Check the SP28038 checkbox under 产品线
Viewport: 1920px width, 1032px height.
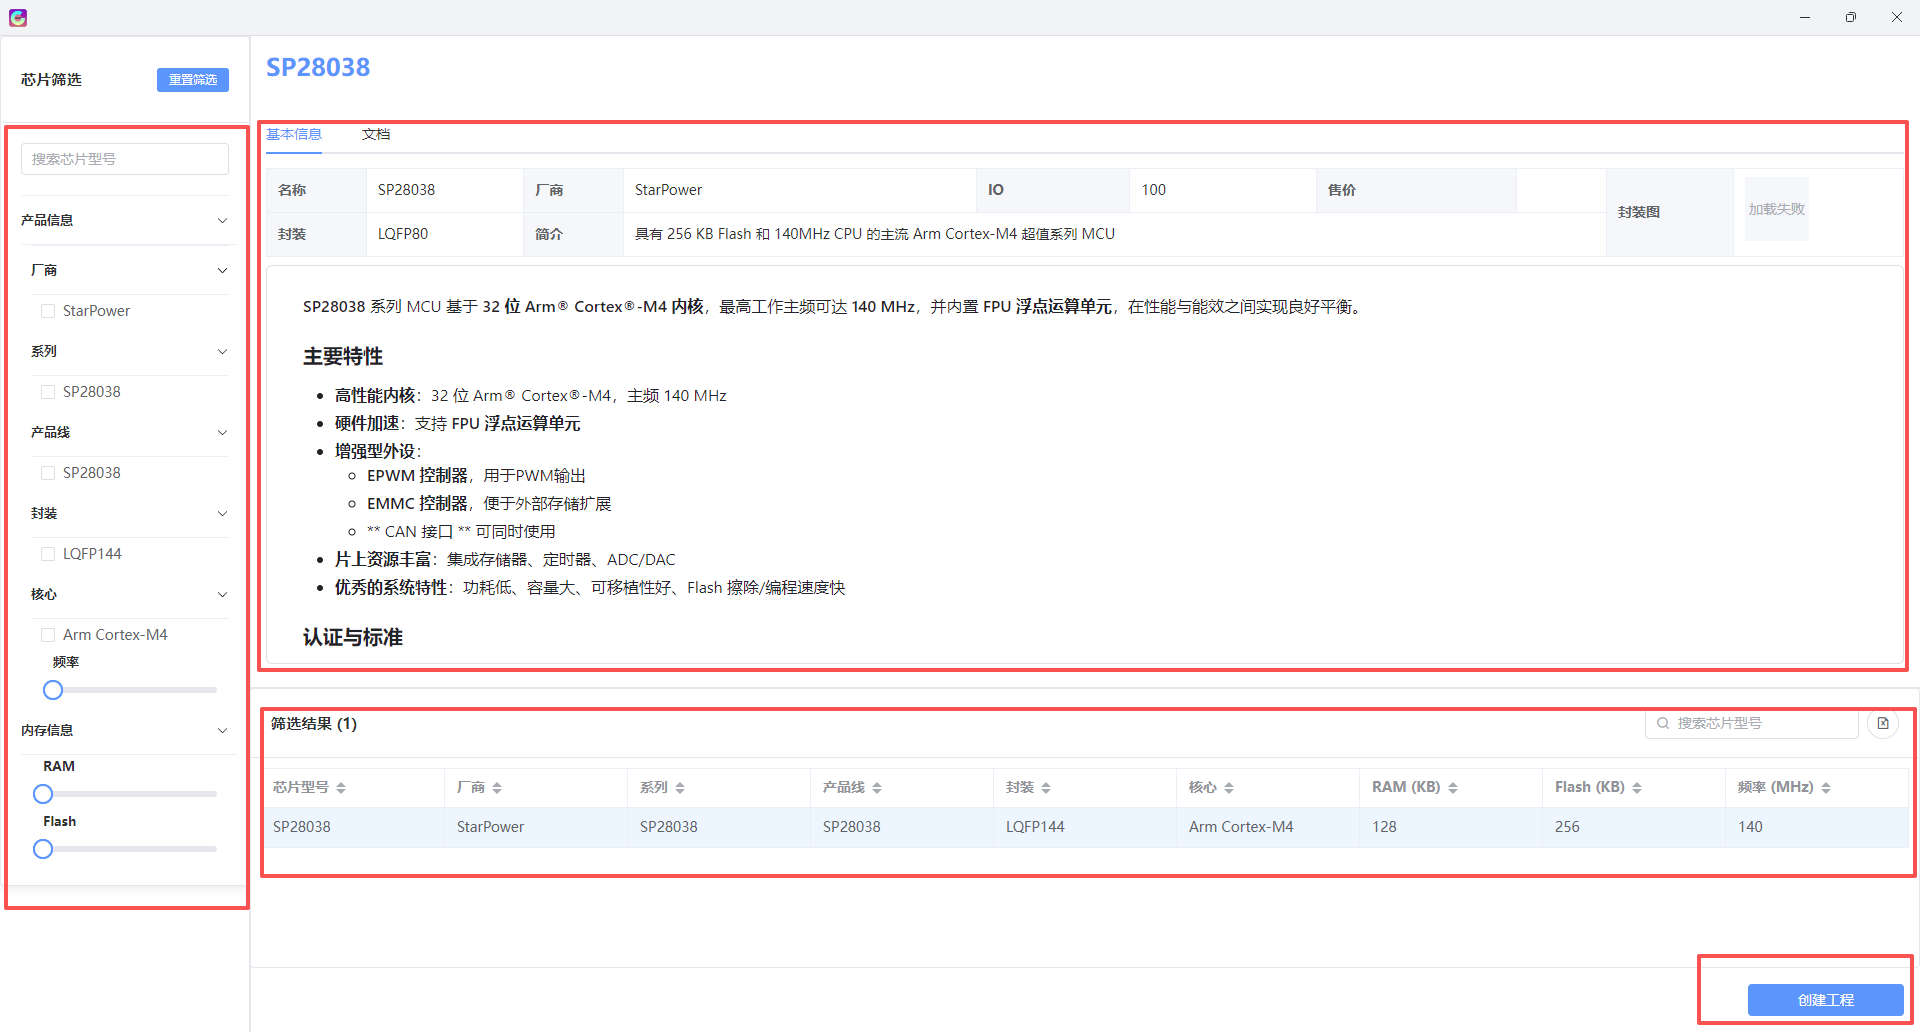48,473
